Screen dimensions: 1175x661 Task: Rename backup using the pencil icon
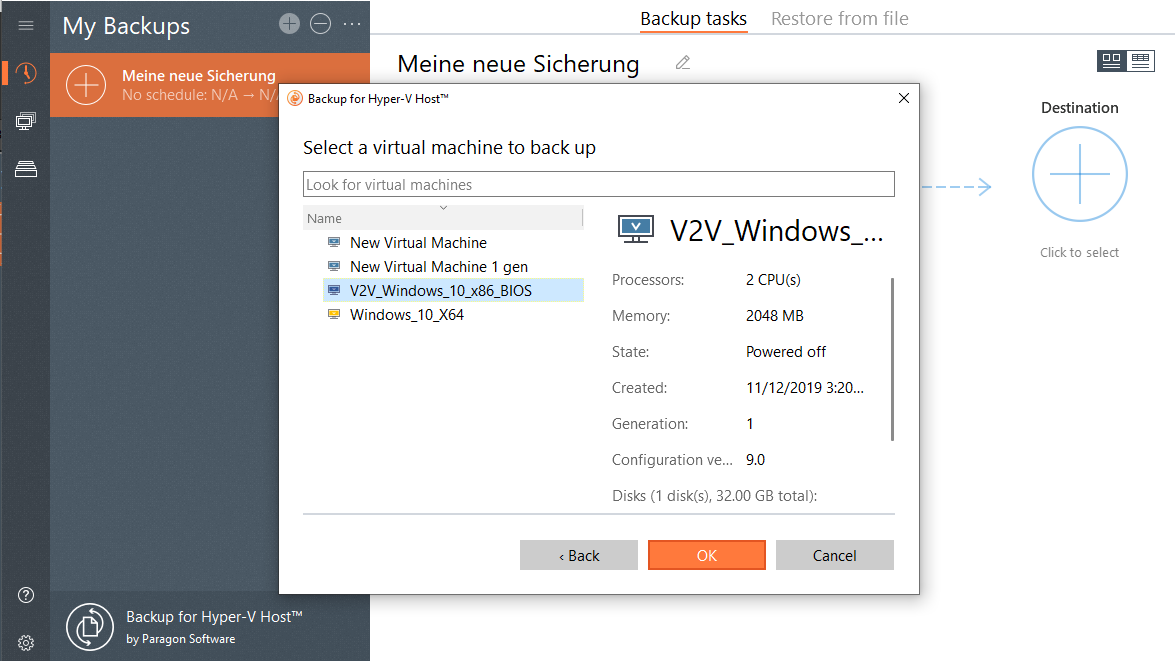[x=683, y=62]
